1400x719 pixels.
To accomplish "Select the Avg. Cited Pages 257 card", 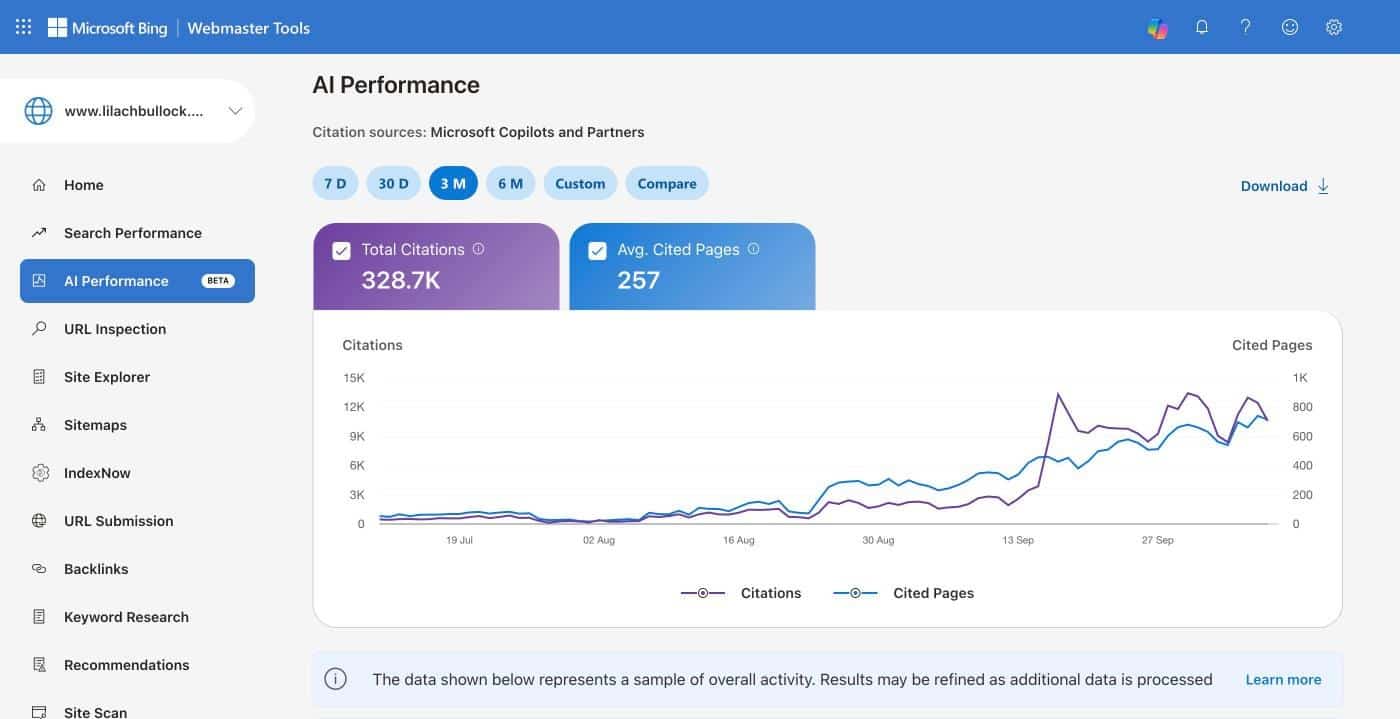I will 692,266.
